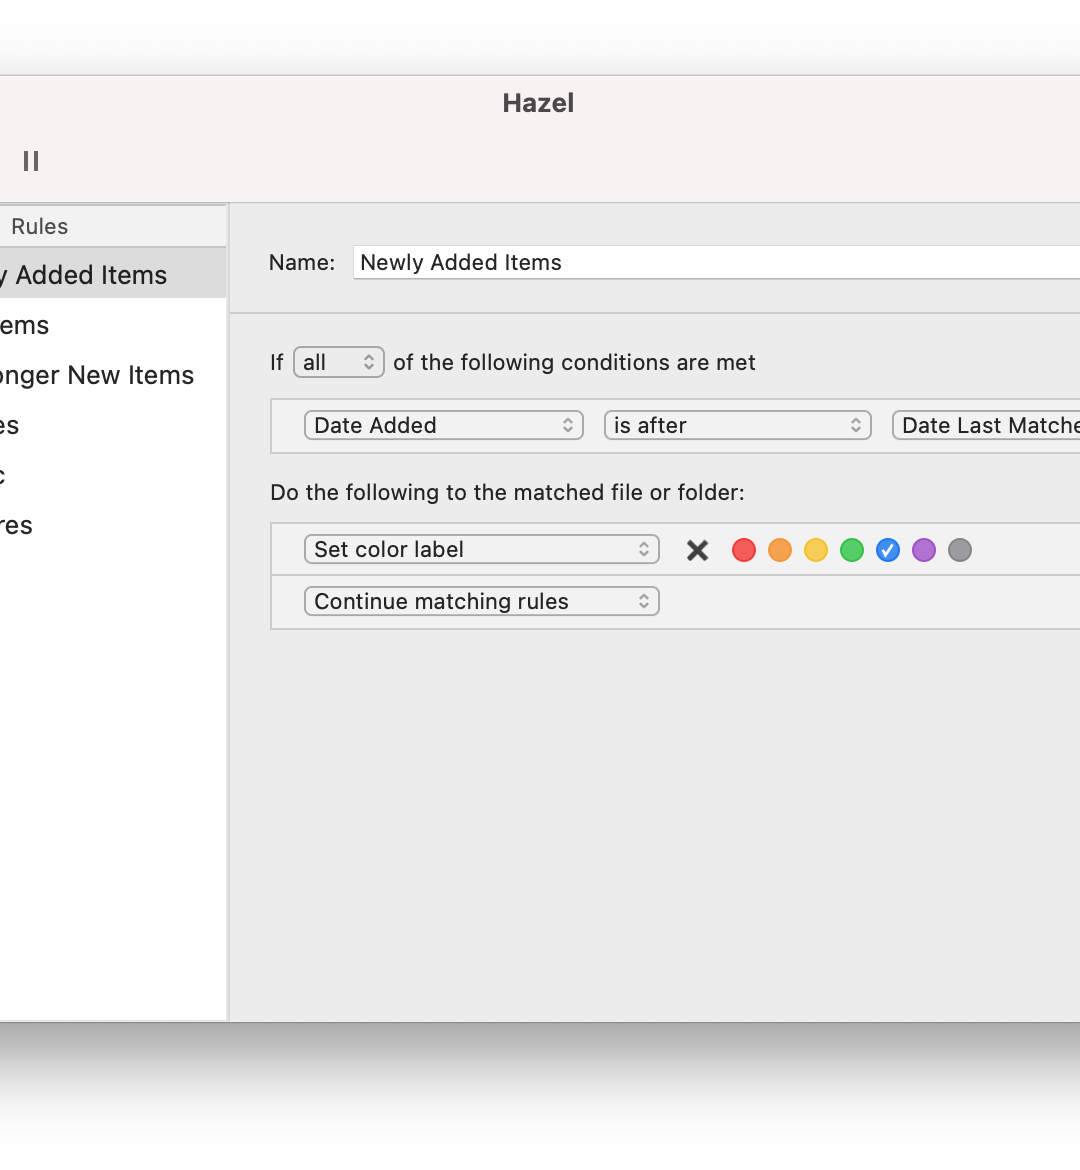Viewport: 1080px width, 1170px height.
Task: Click the pause rules icon
Action: 31,161
